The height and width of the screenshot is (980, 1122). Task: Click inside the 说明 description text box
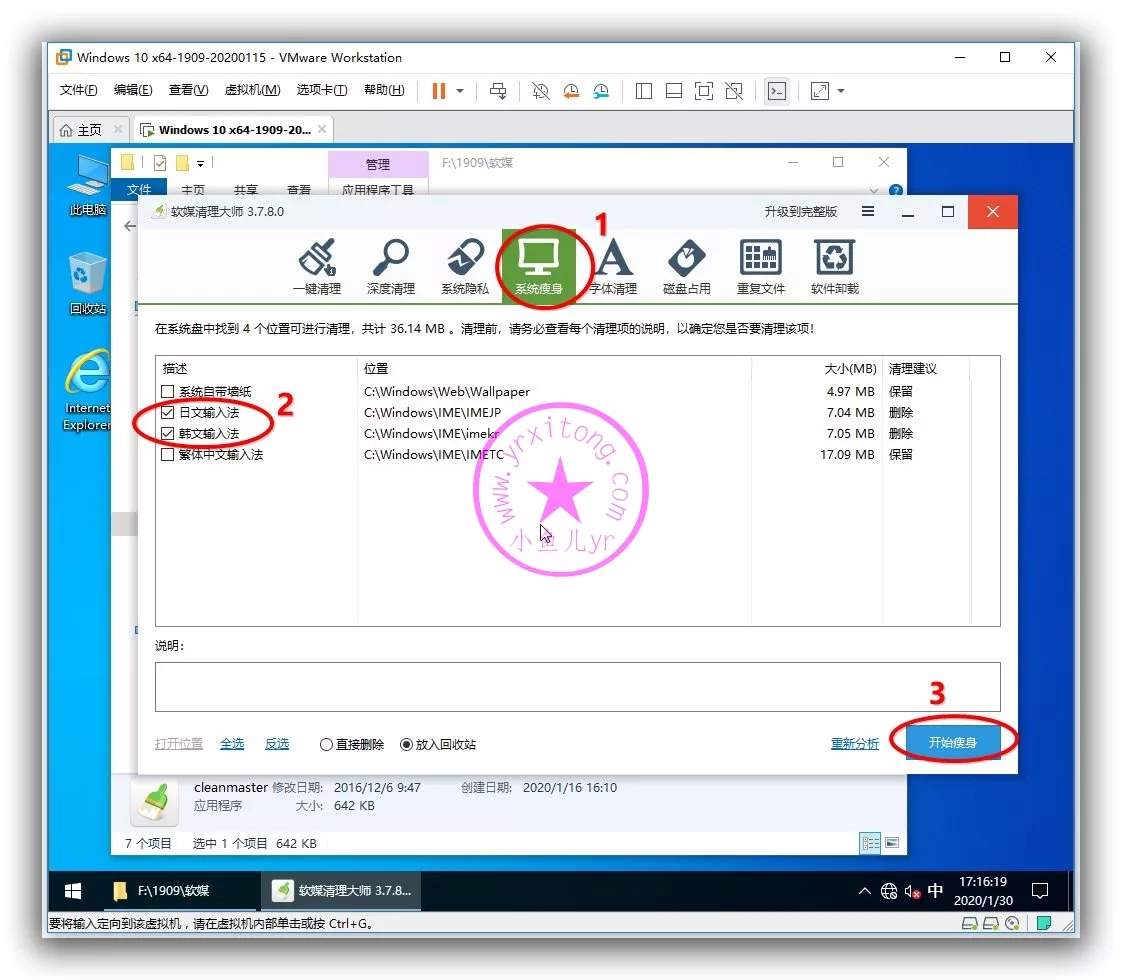coord(577,687)
